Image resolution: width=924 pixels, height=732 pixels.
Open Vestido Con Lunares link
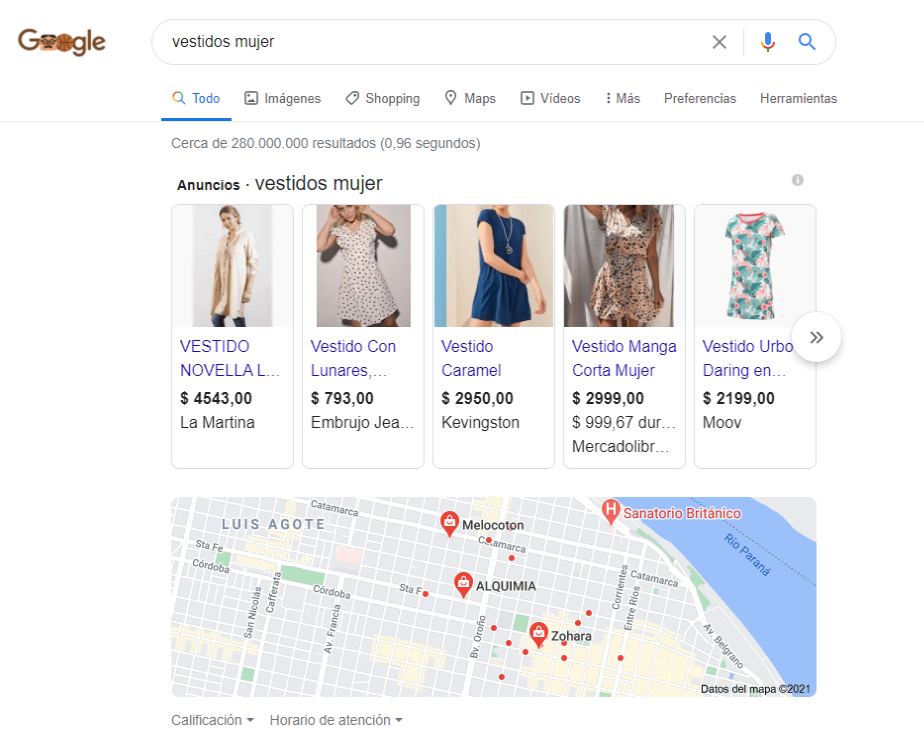click(353, 358)
